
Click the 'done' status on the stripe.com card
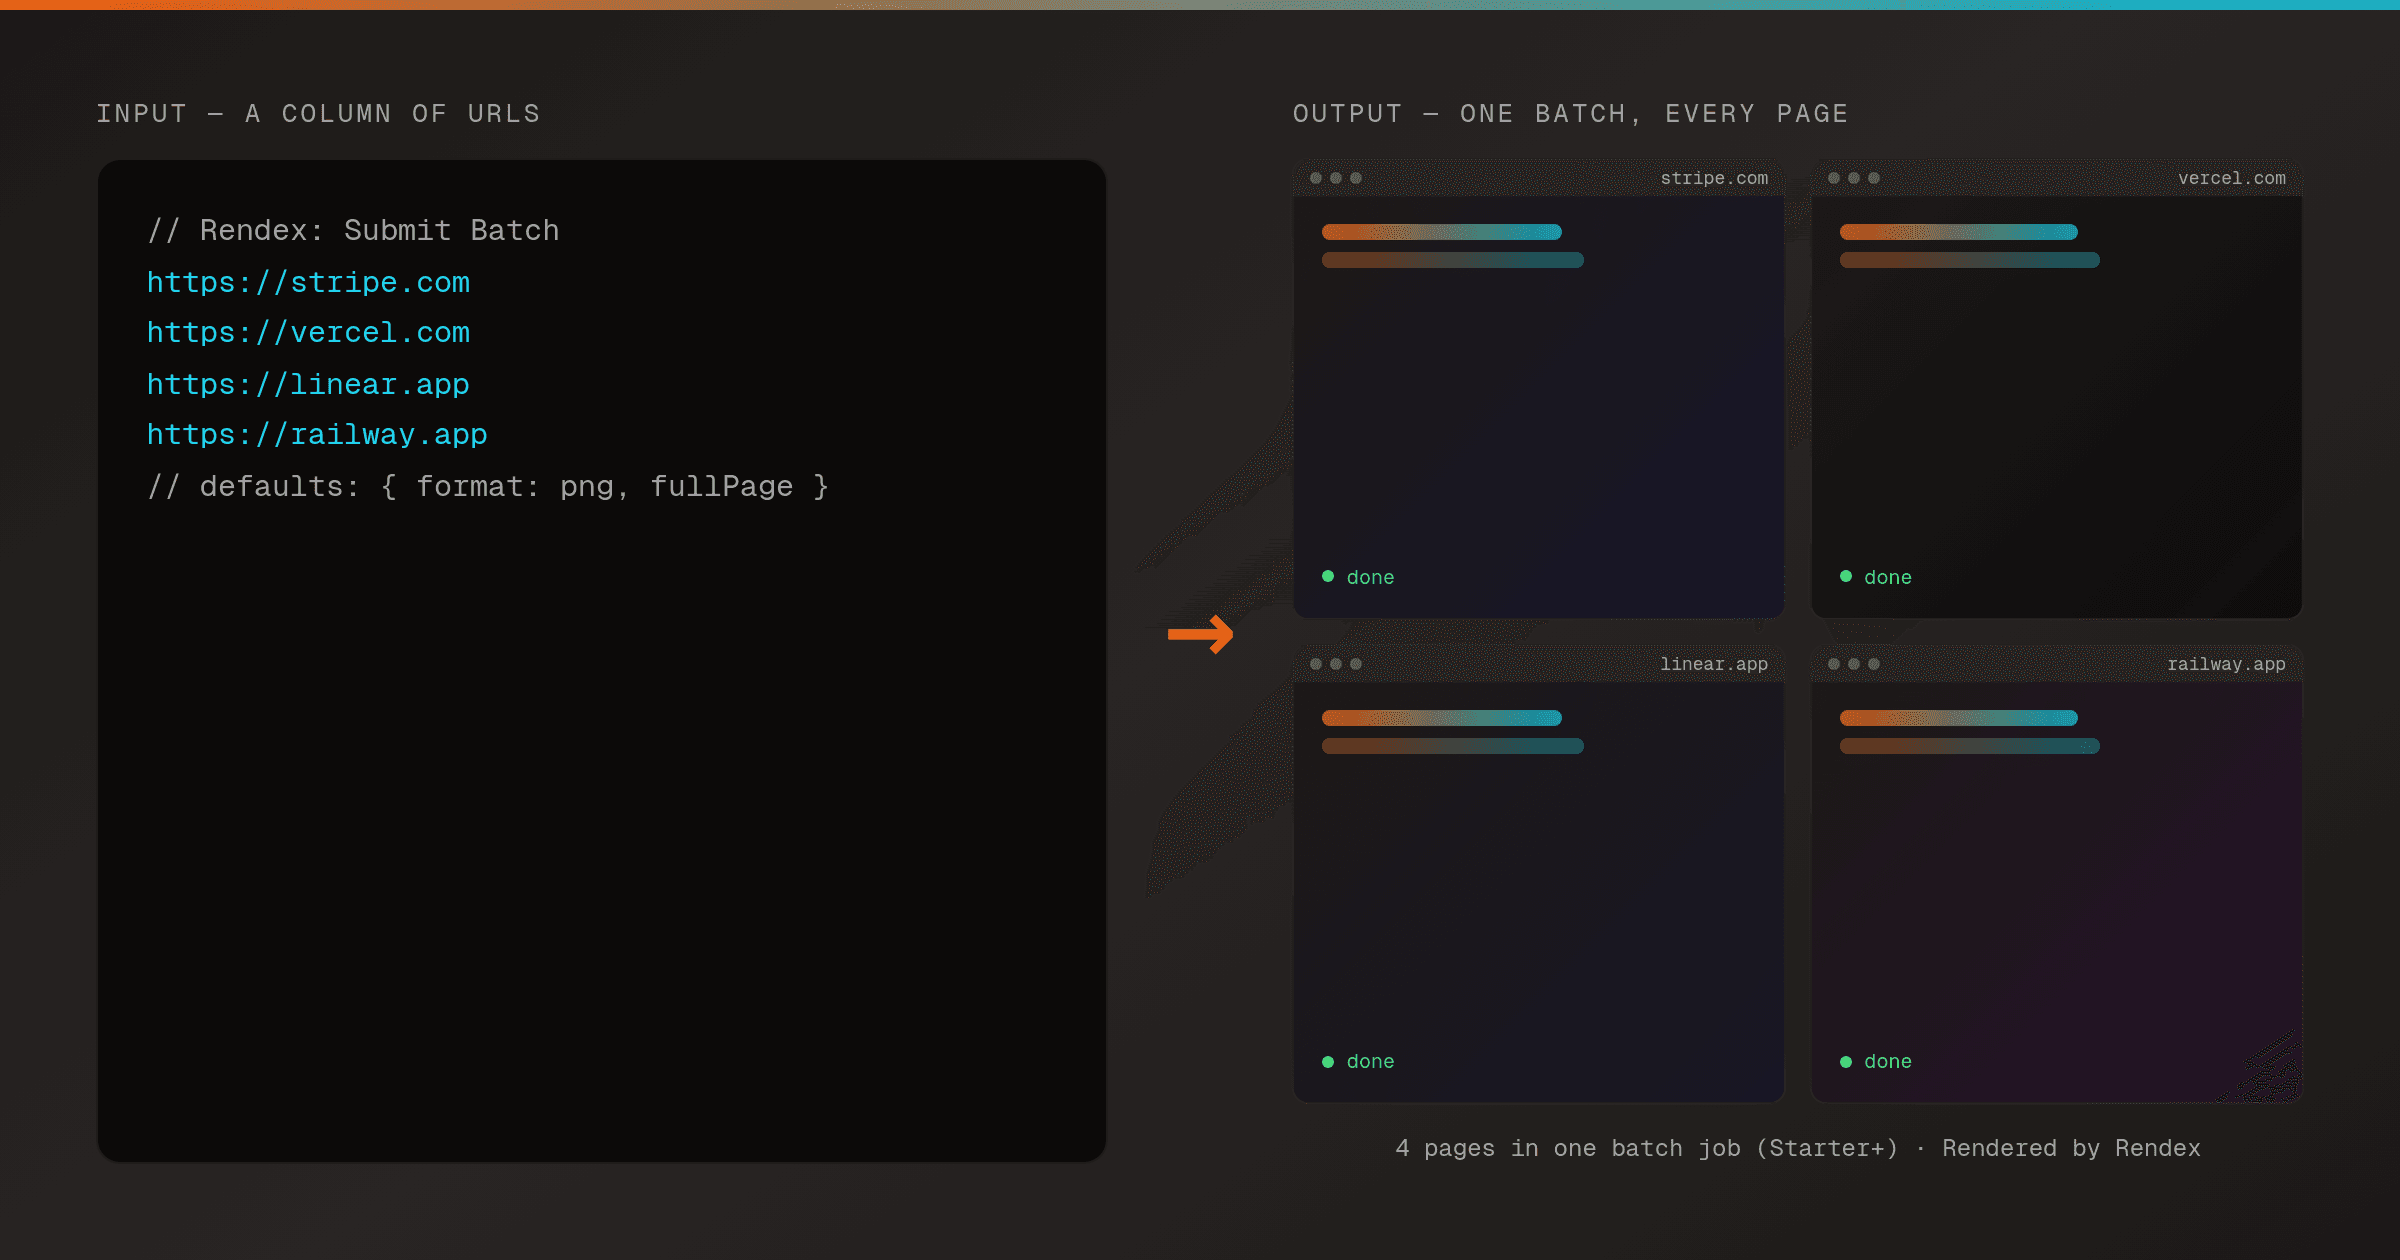pos(1358,577)
